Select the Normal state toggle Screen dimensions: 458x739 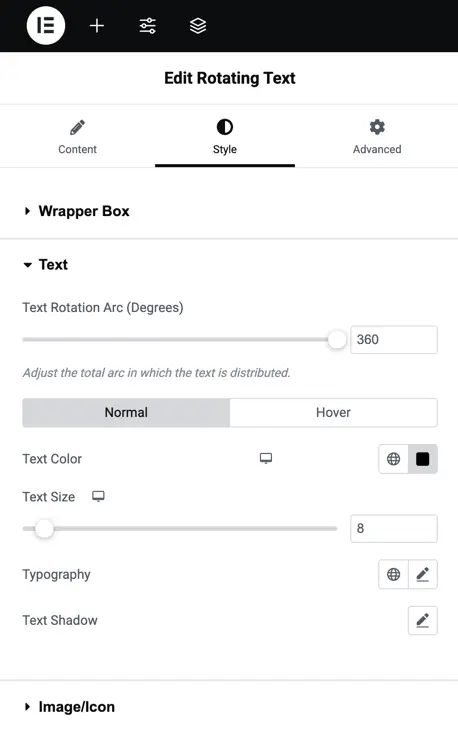(126, 412)
